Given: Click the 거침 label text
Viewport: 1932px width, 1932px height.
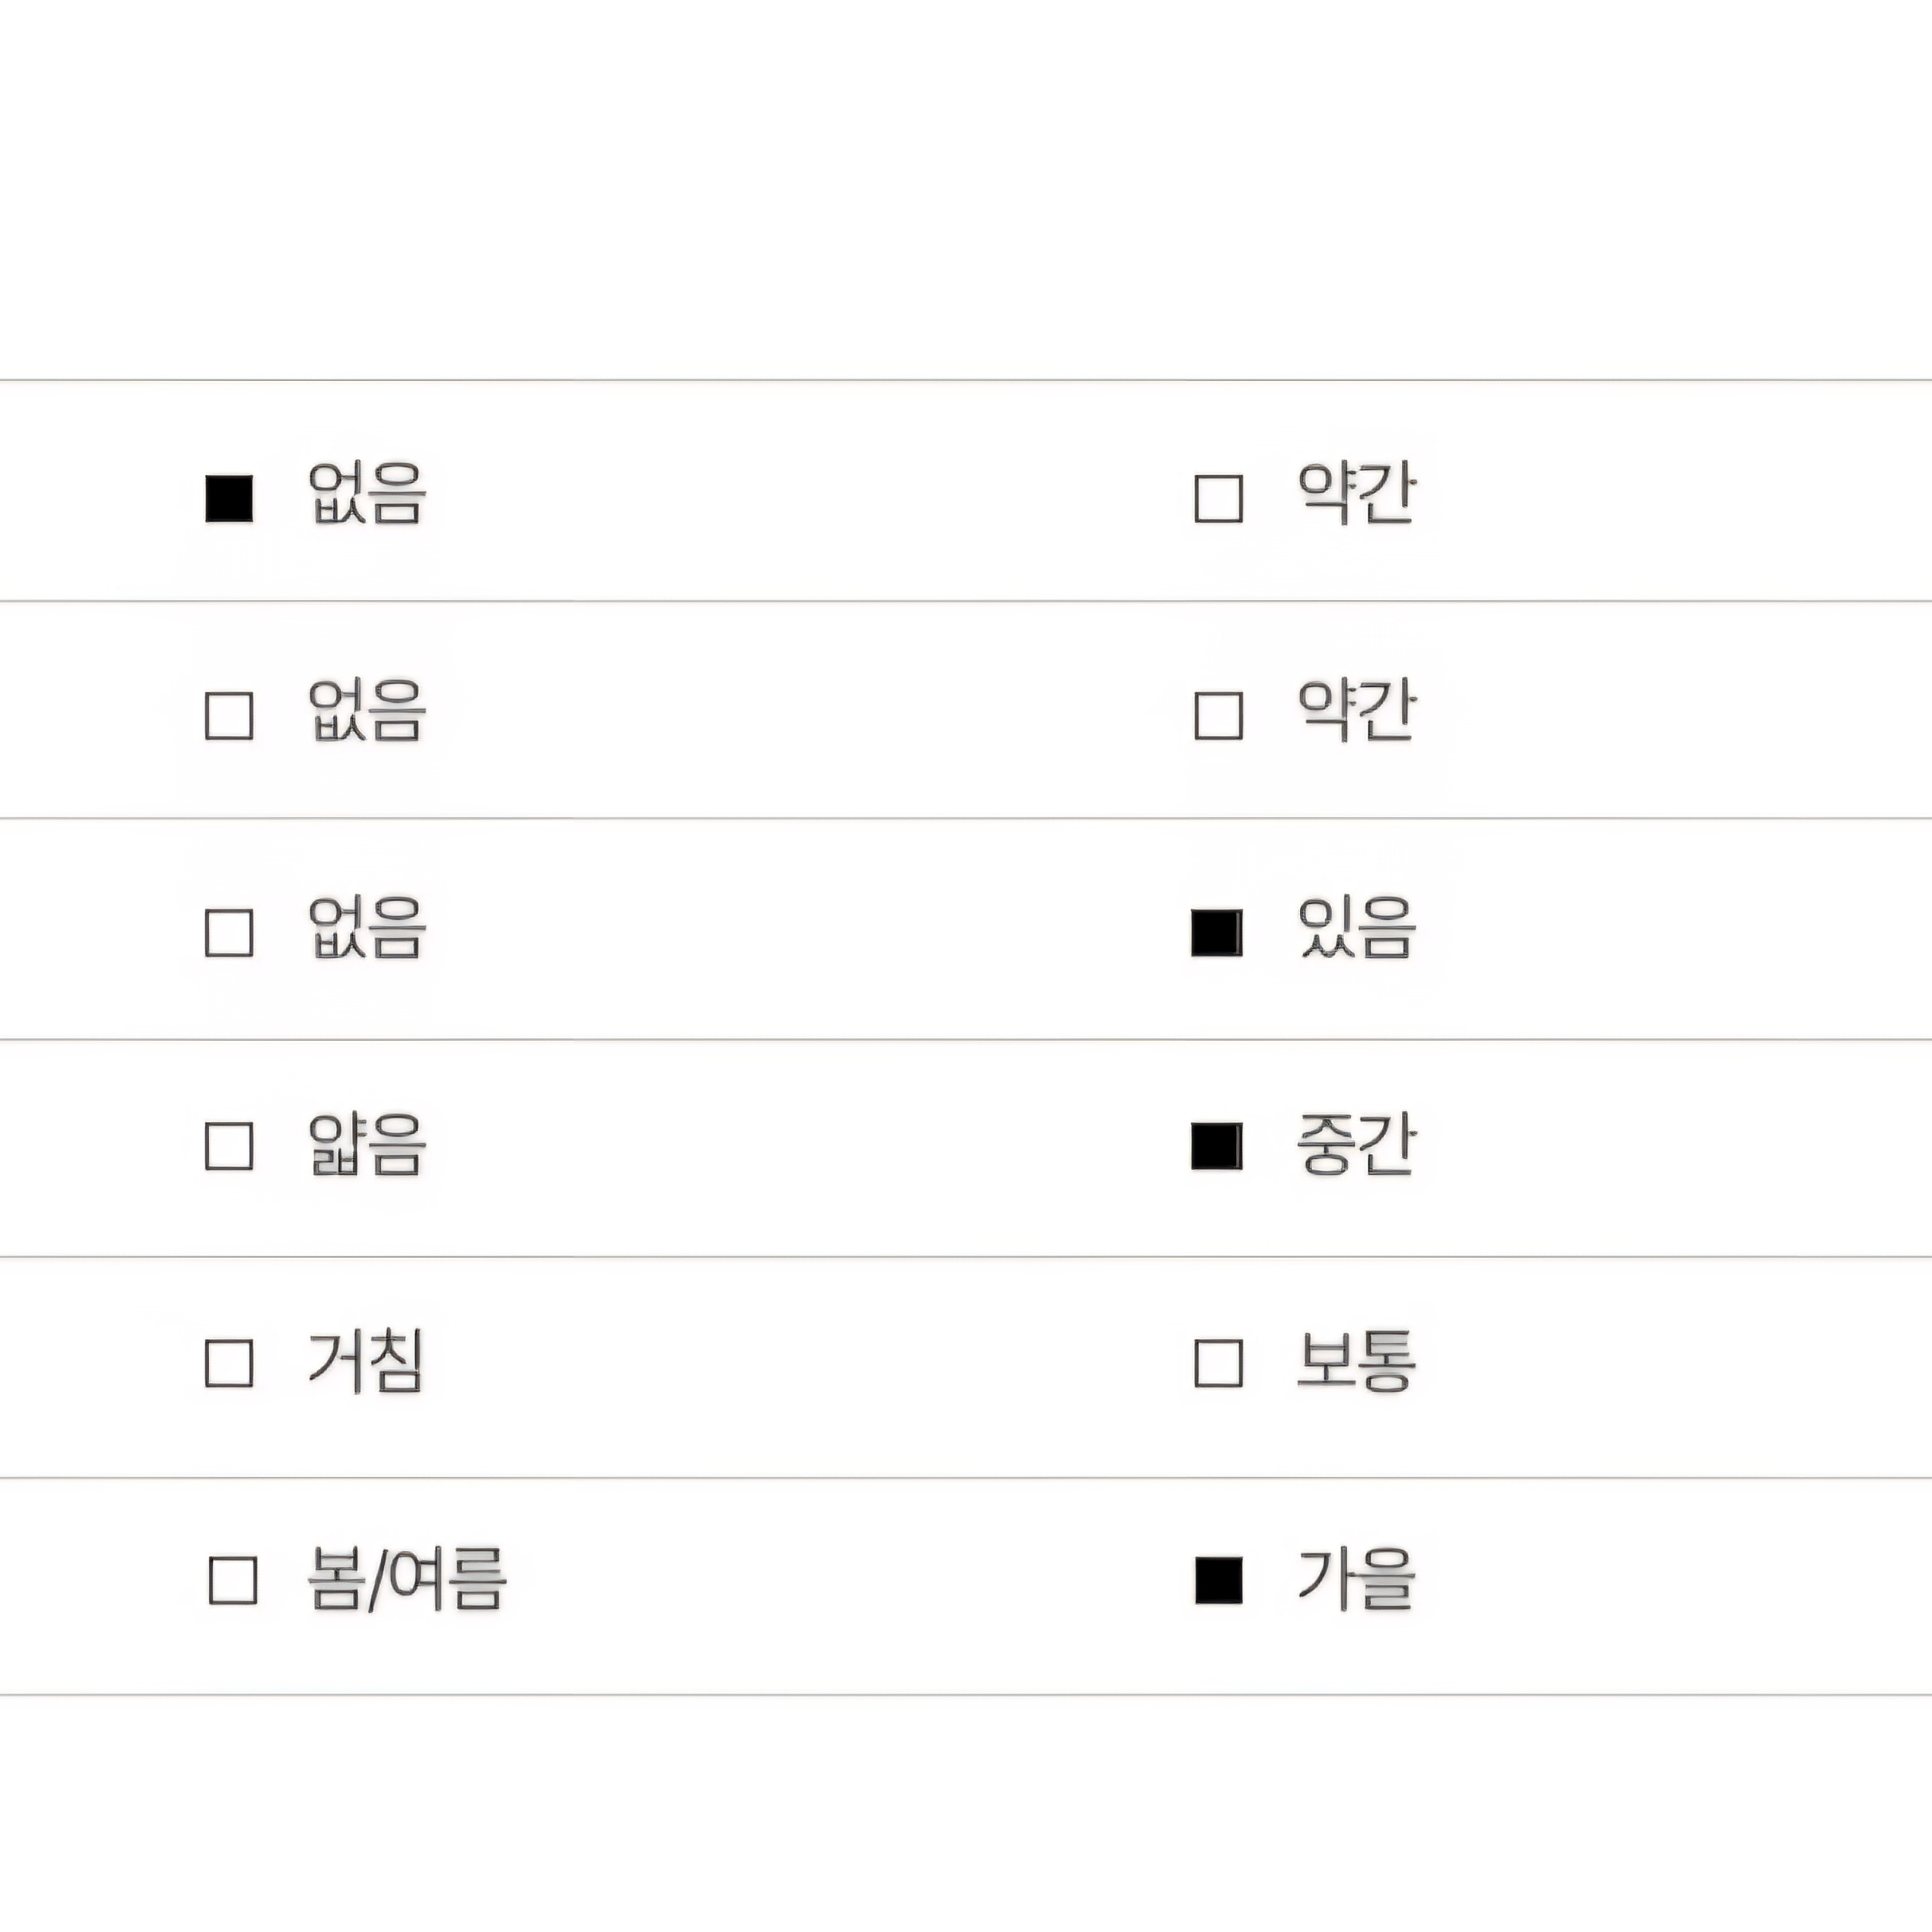Looking at the screenshot, I should click(366, 1361).
